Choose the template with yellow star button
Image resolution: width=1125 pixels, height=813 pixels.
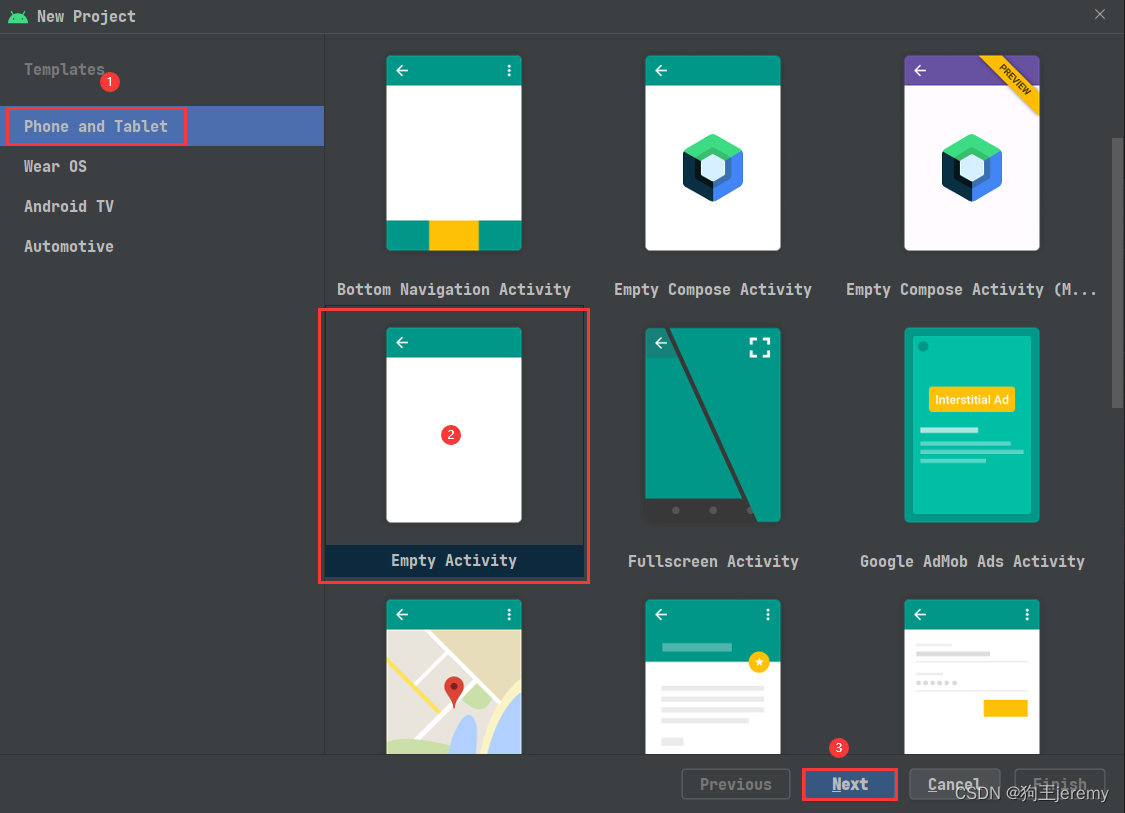tap(712, 677)
